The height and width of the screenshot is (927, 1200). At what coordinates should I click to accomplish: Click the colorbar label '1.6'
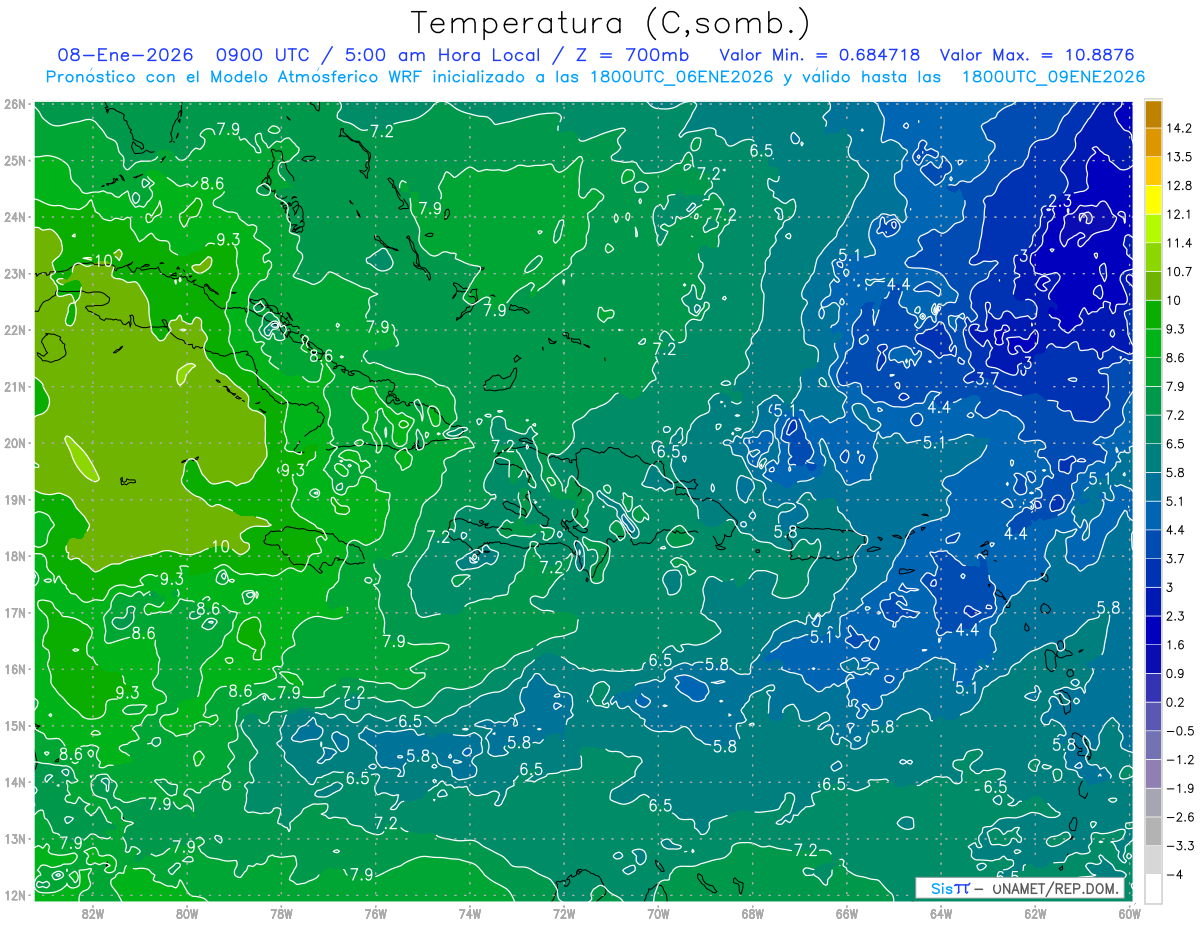tap(1176, 645)
